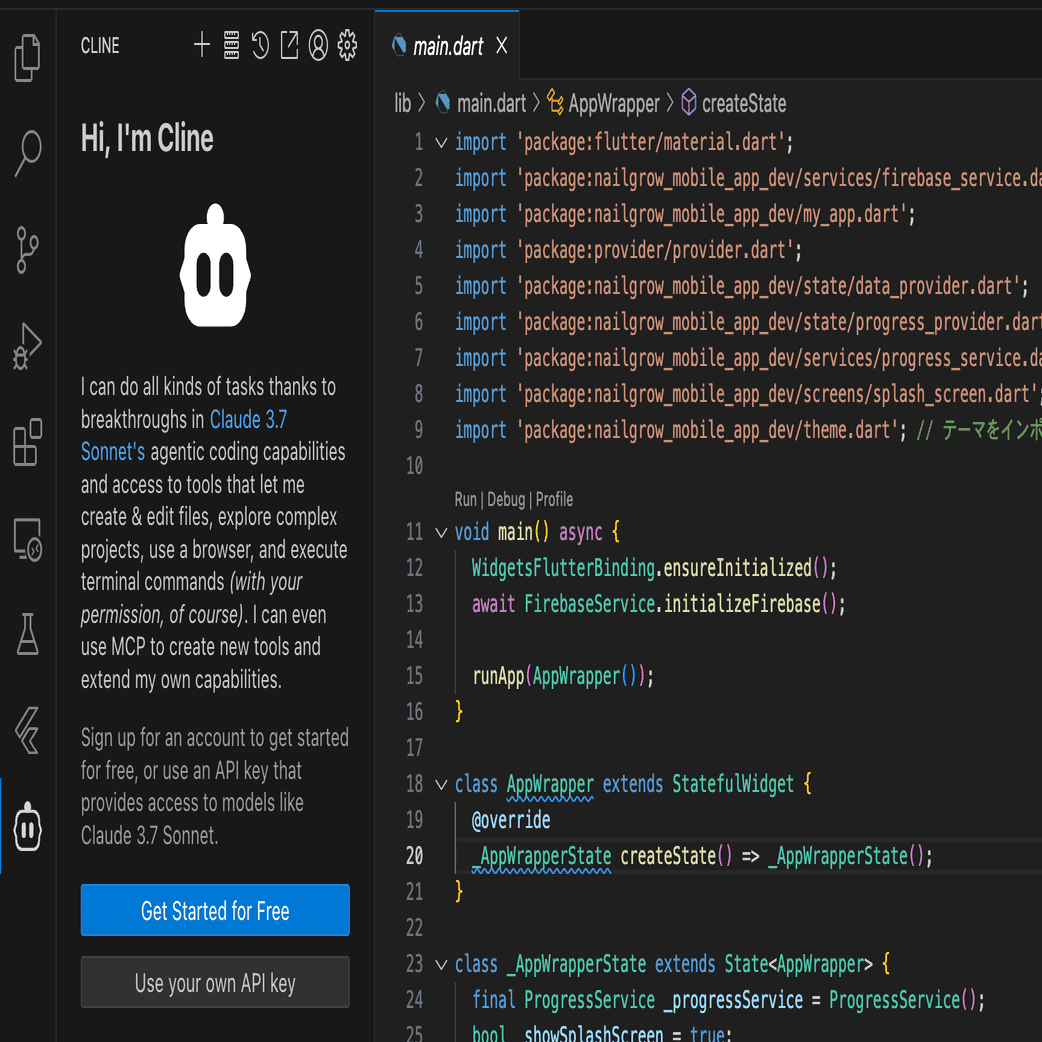Click the Dart file icon in main.dart tab

pos(399,45)
